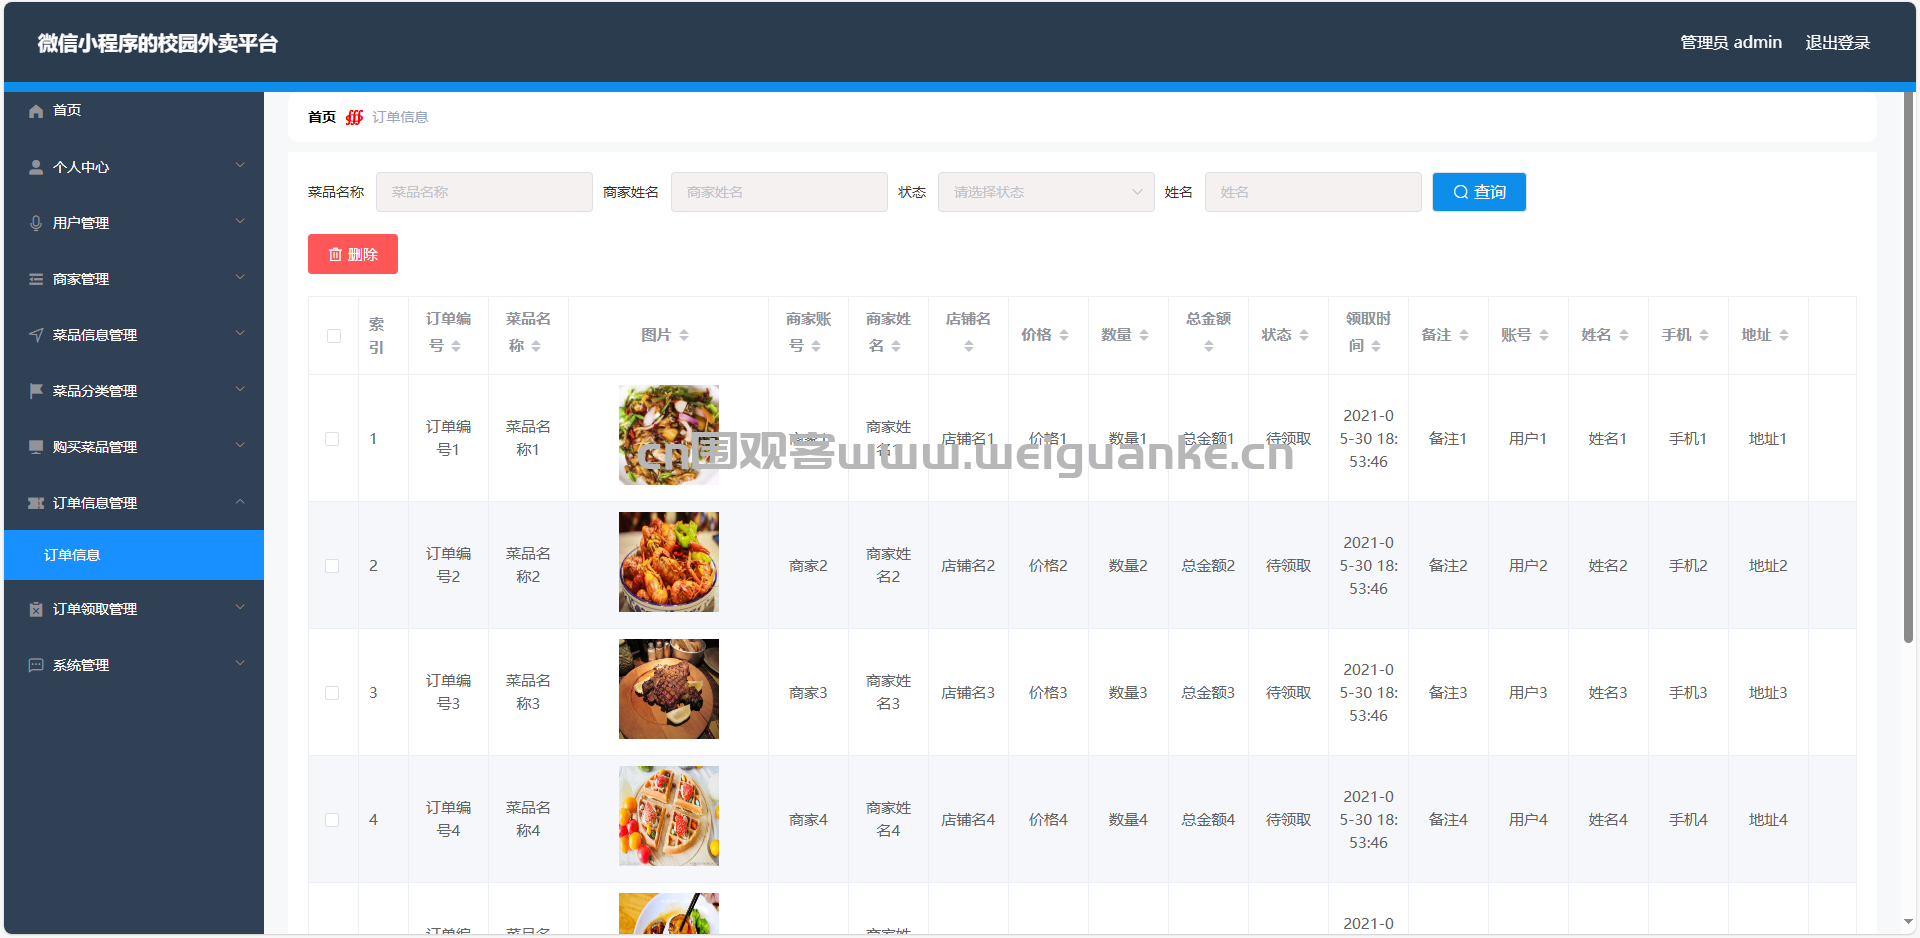Click the home icon beside 首页 in sidebar

point(36,111)
